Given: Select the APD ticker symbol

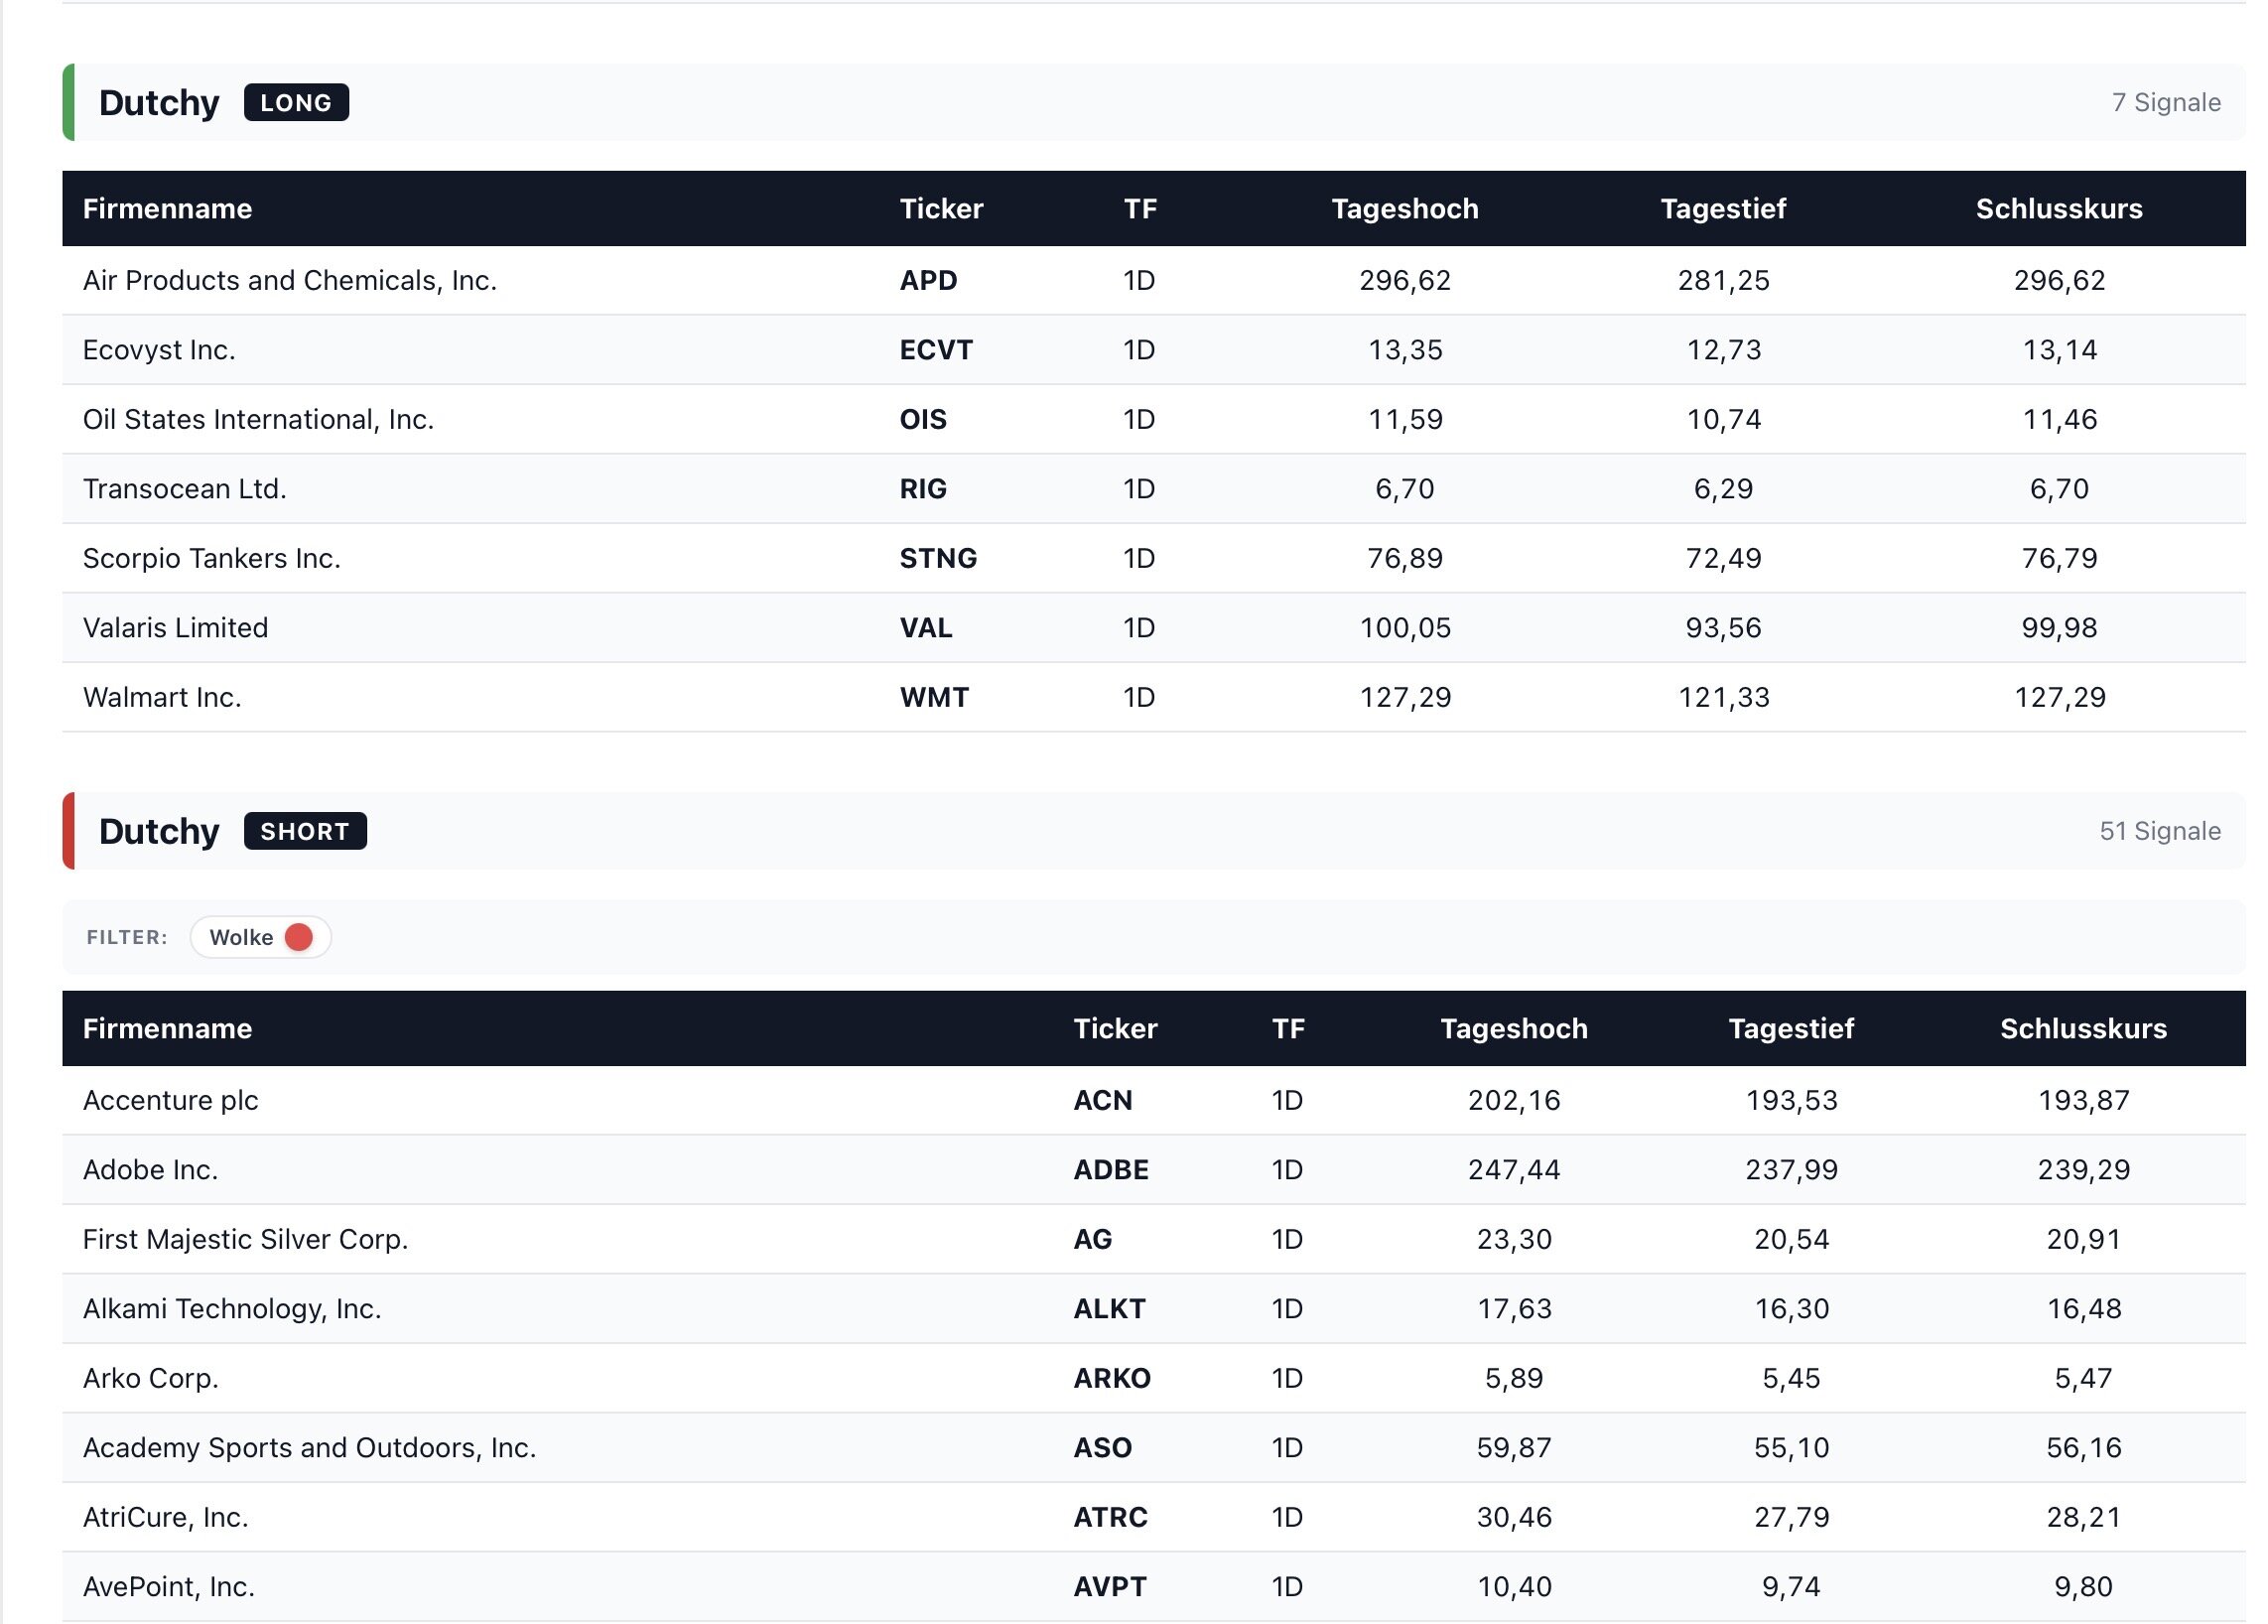Looking at the screenshot, I should coord(928,281).
